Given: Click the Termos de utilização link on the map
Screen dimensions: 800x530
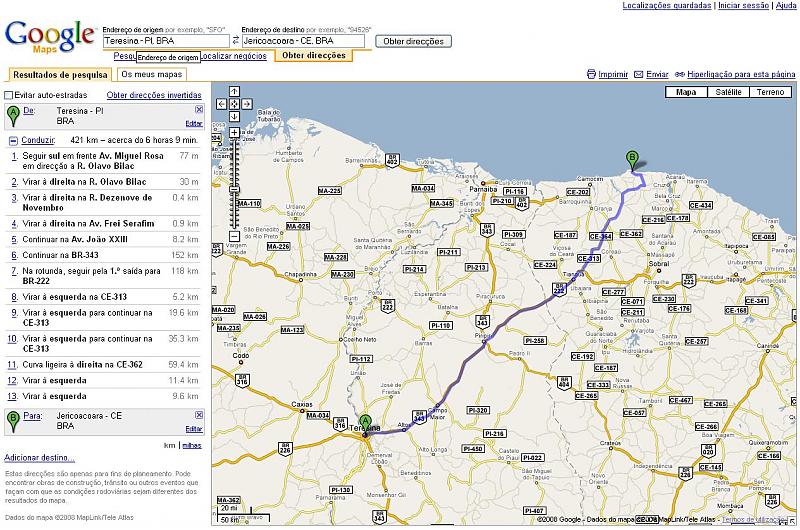Looking at the screenshot, I should pyautogui.click(x=754, y=520).
